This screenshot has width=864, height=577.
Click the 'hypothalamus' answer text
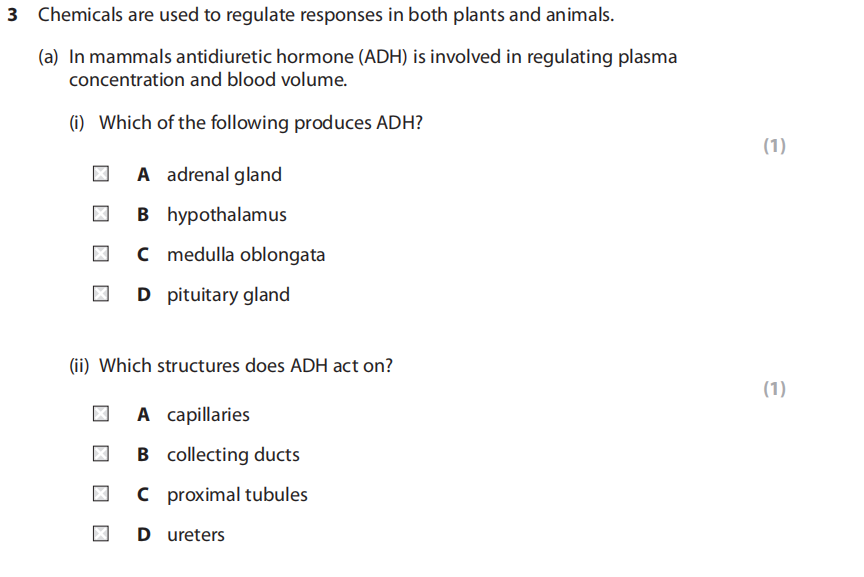click(x=226, y=215)
